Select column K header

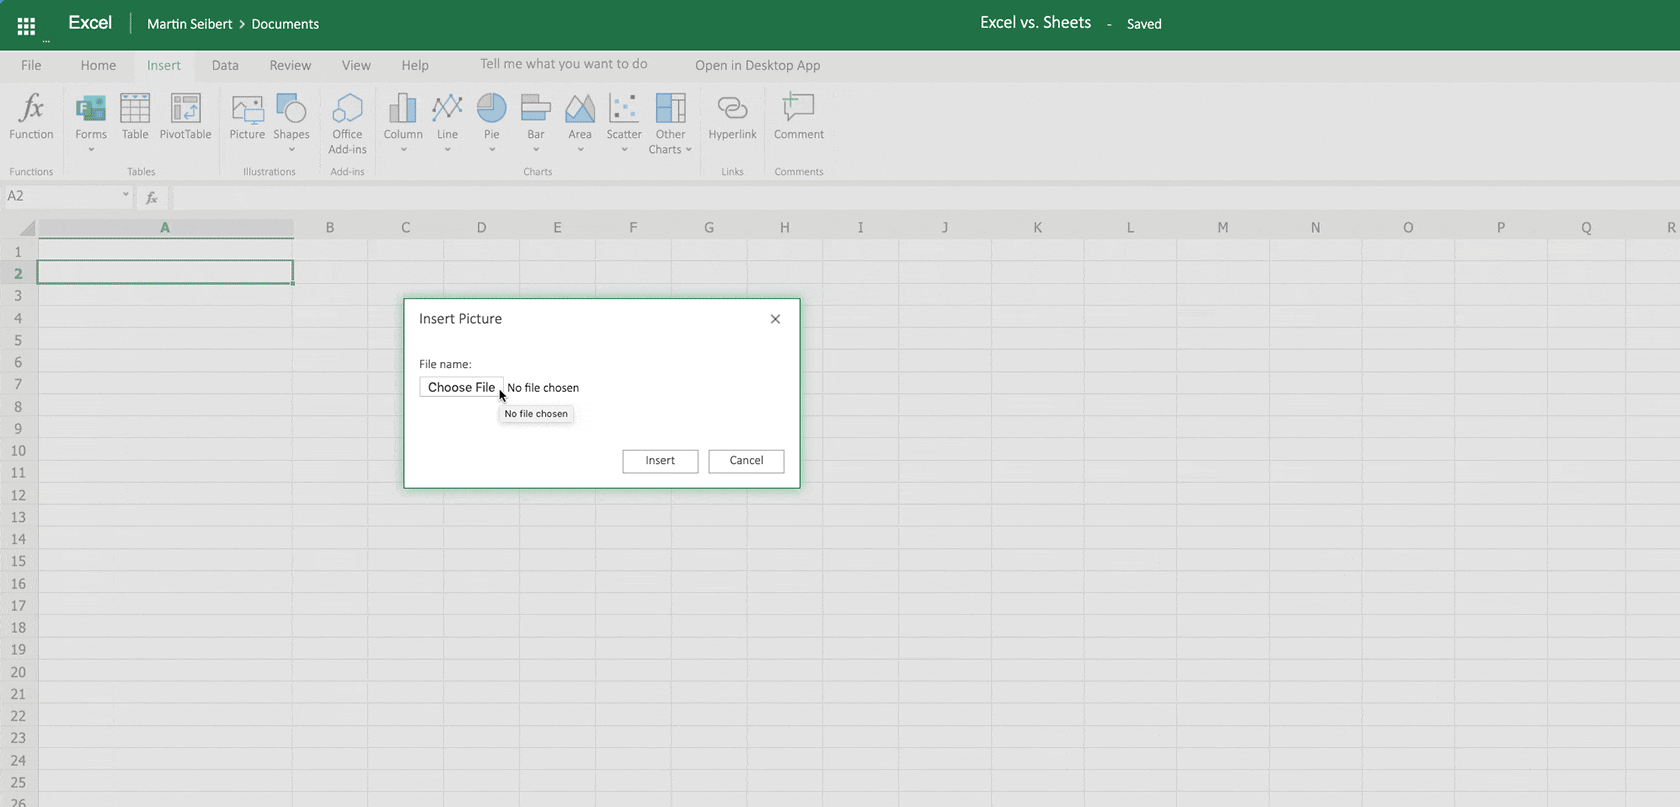tap(1037, 228)
